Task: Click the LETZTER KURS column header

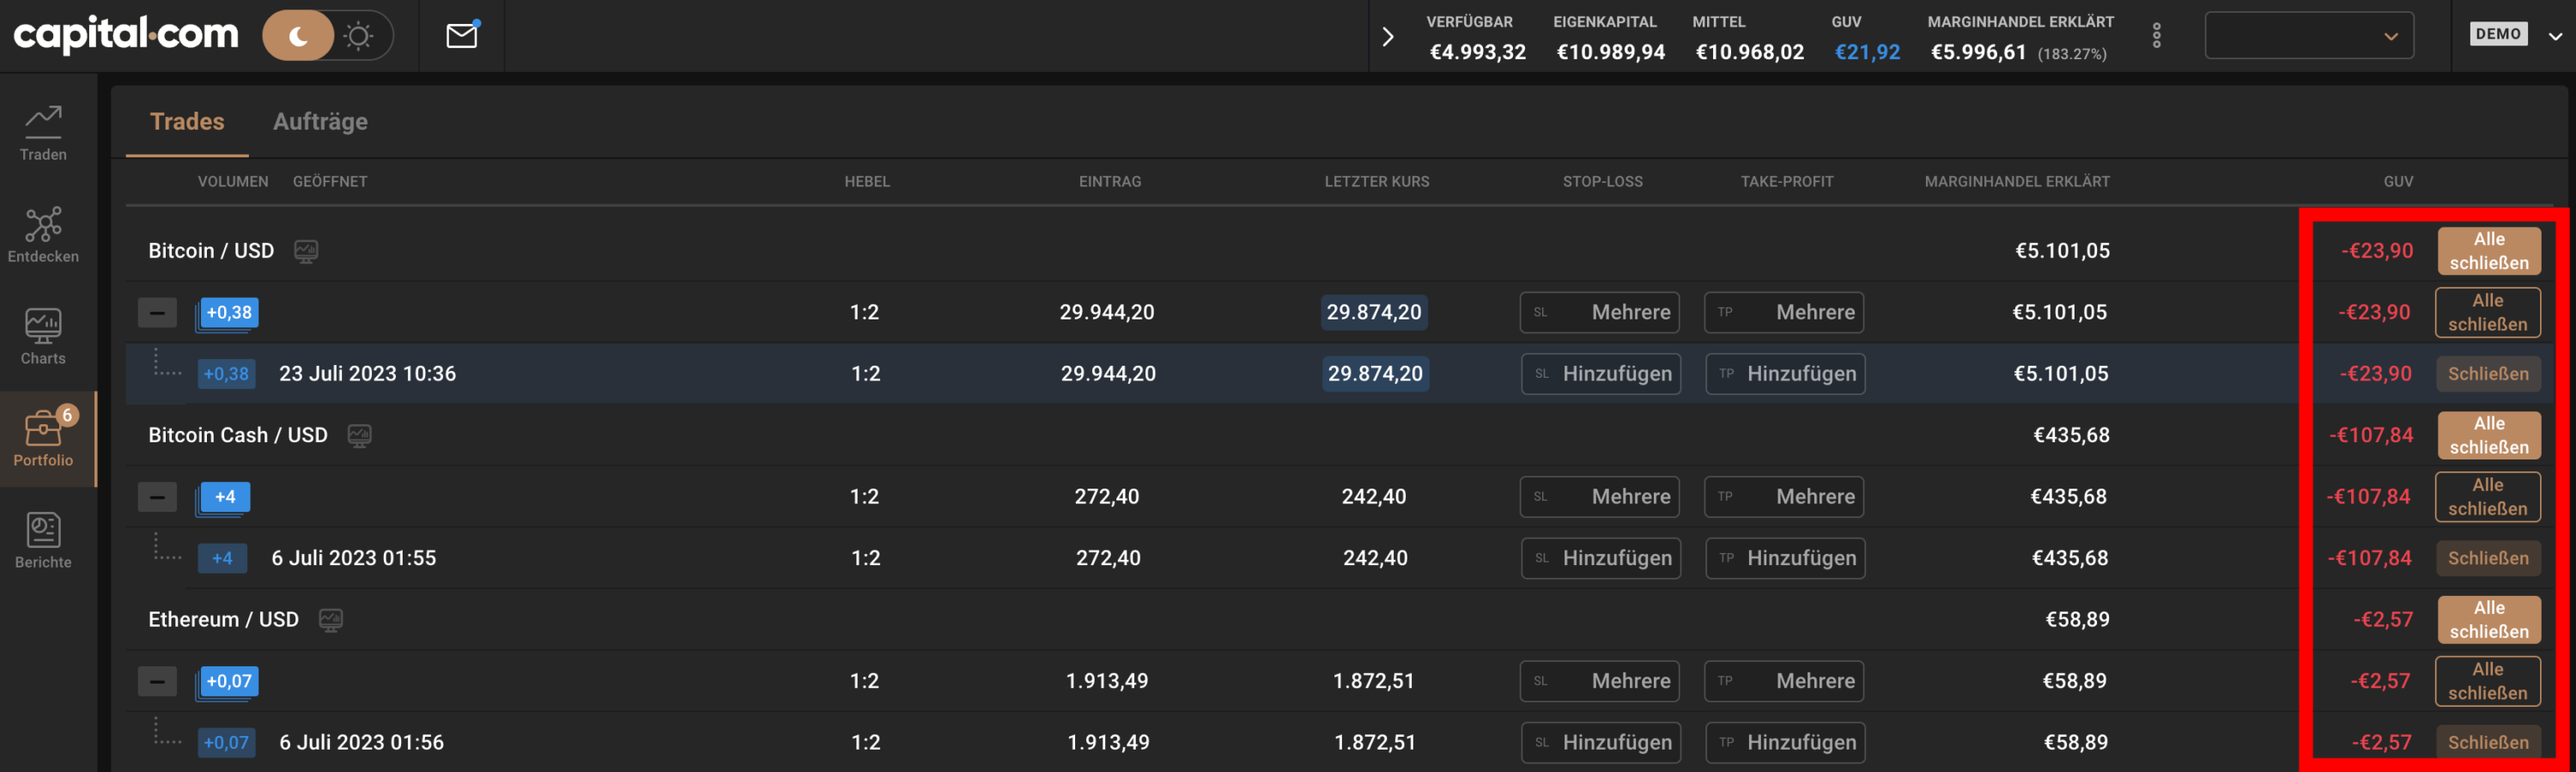Action: 1376,181
